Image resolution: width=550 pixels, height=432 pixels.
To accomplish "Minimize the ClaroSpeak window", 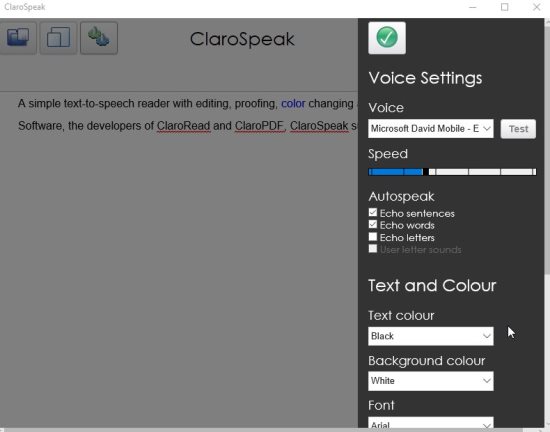I will (472, 7).
